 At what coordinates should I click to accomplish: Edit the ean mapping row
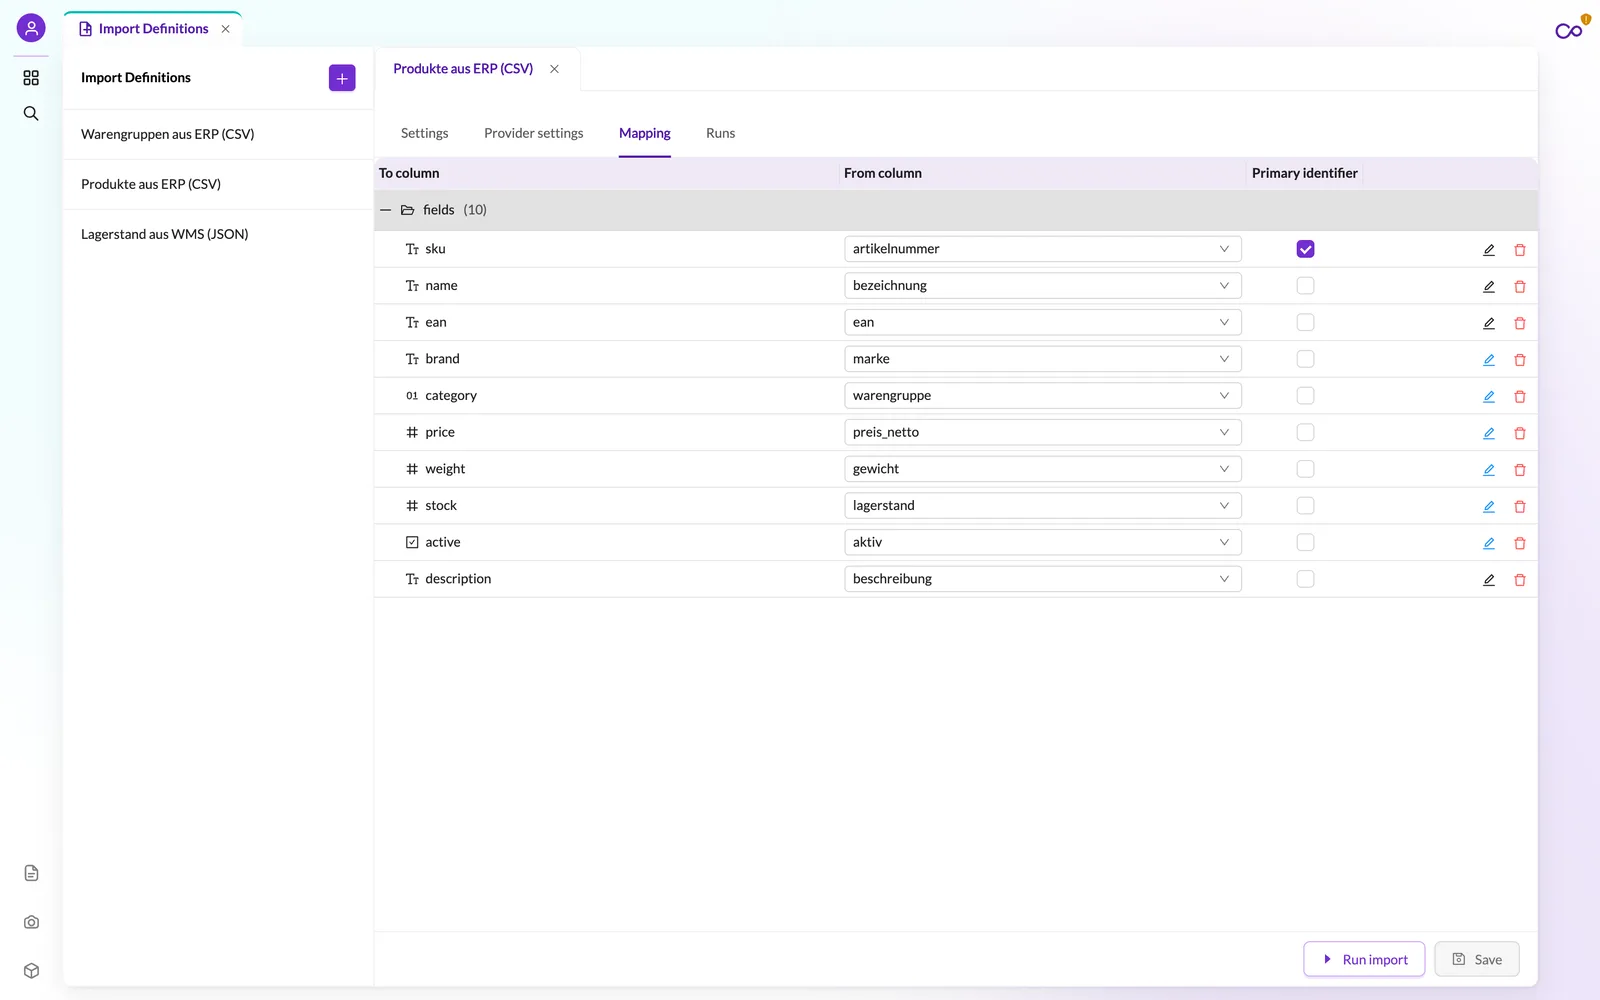[1489, 323]
